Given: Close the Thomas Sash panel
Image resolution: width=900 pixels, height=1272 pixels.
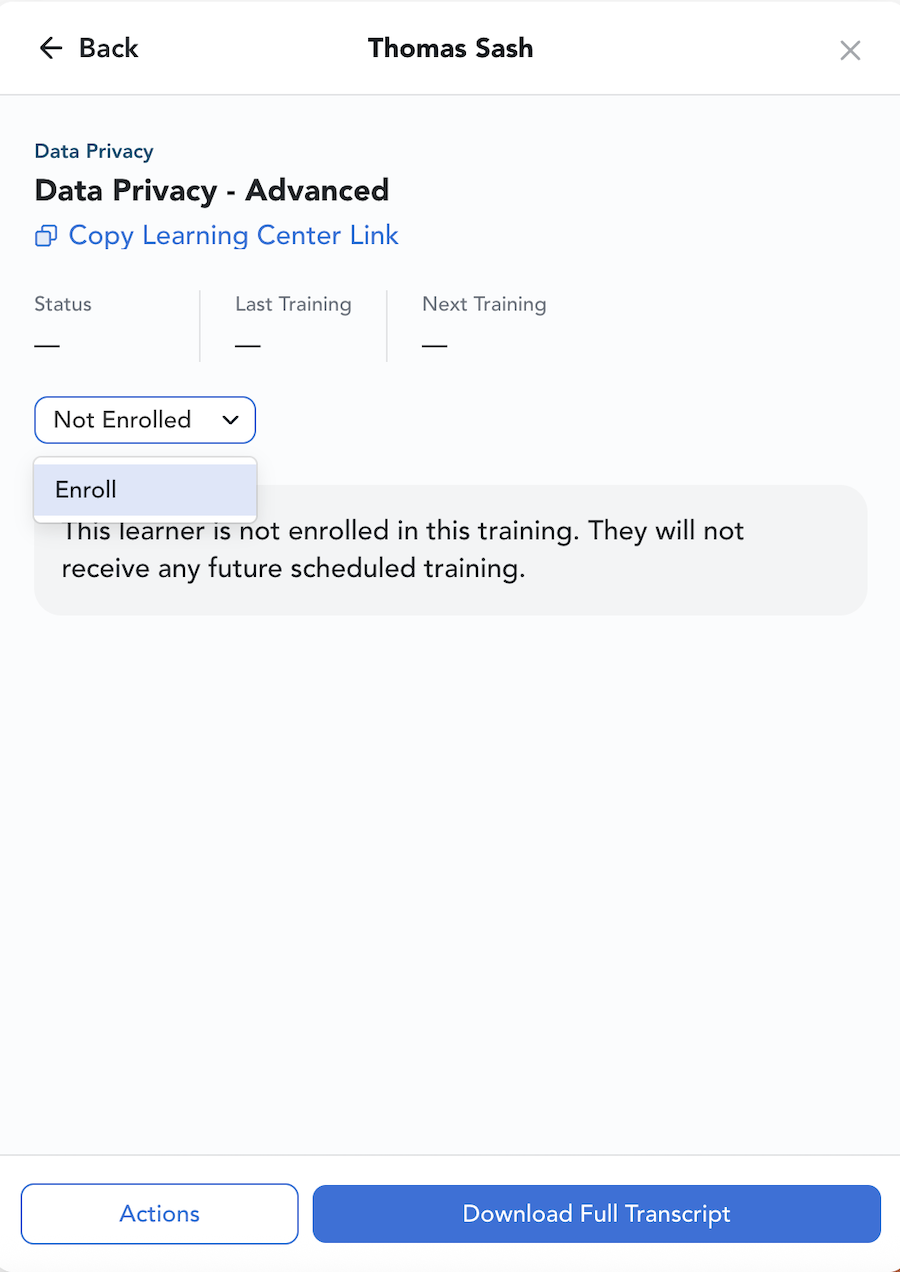Looking at the screenshot, I should [850, 50].
